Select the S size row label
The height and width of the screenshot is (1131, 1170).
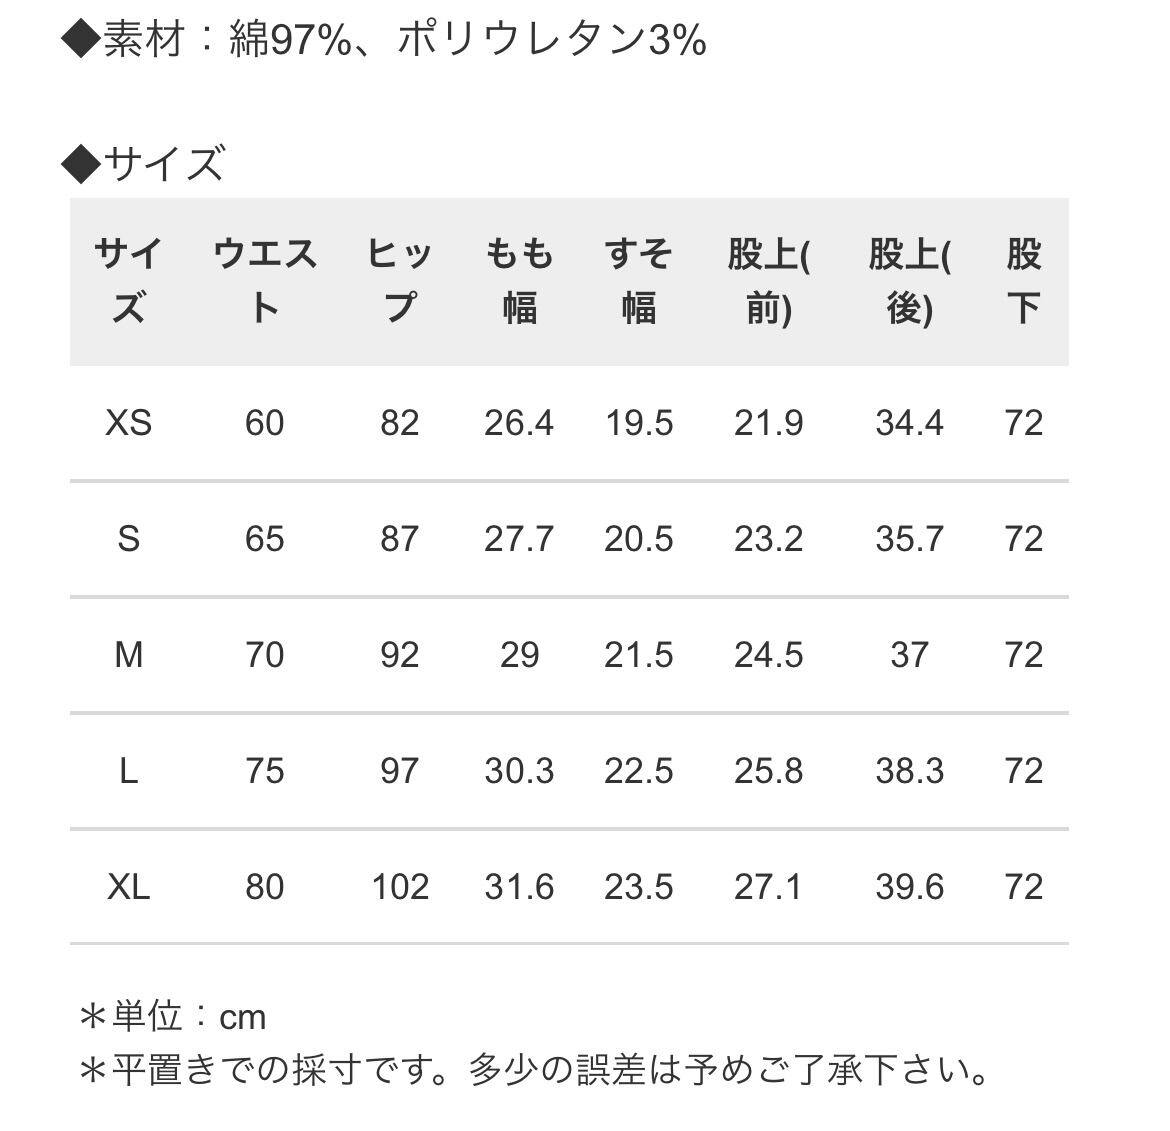128,539
